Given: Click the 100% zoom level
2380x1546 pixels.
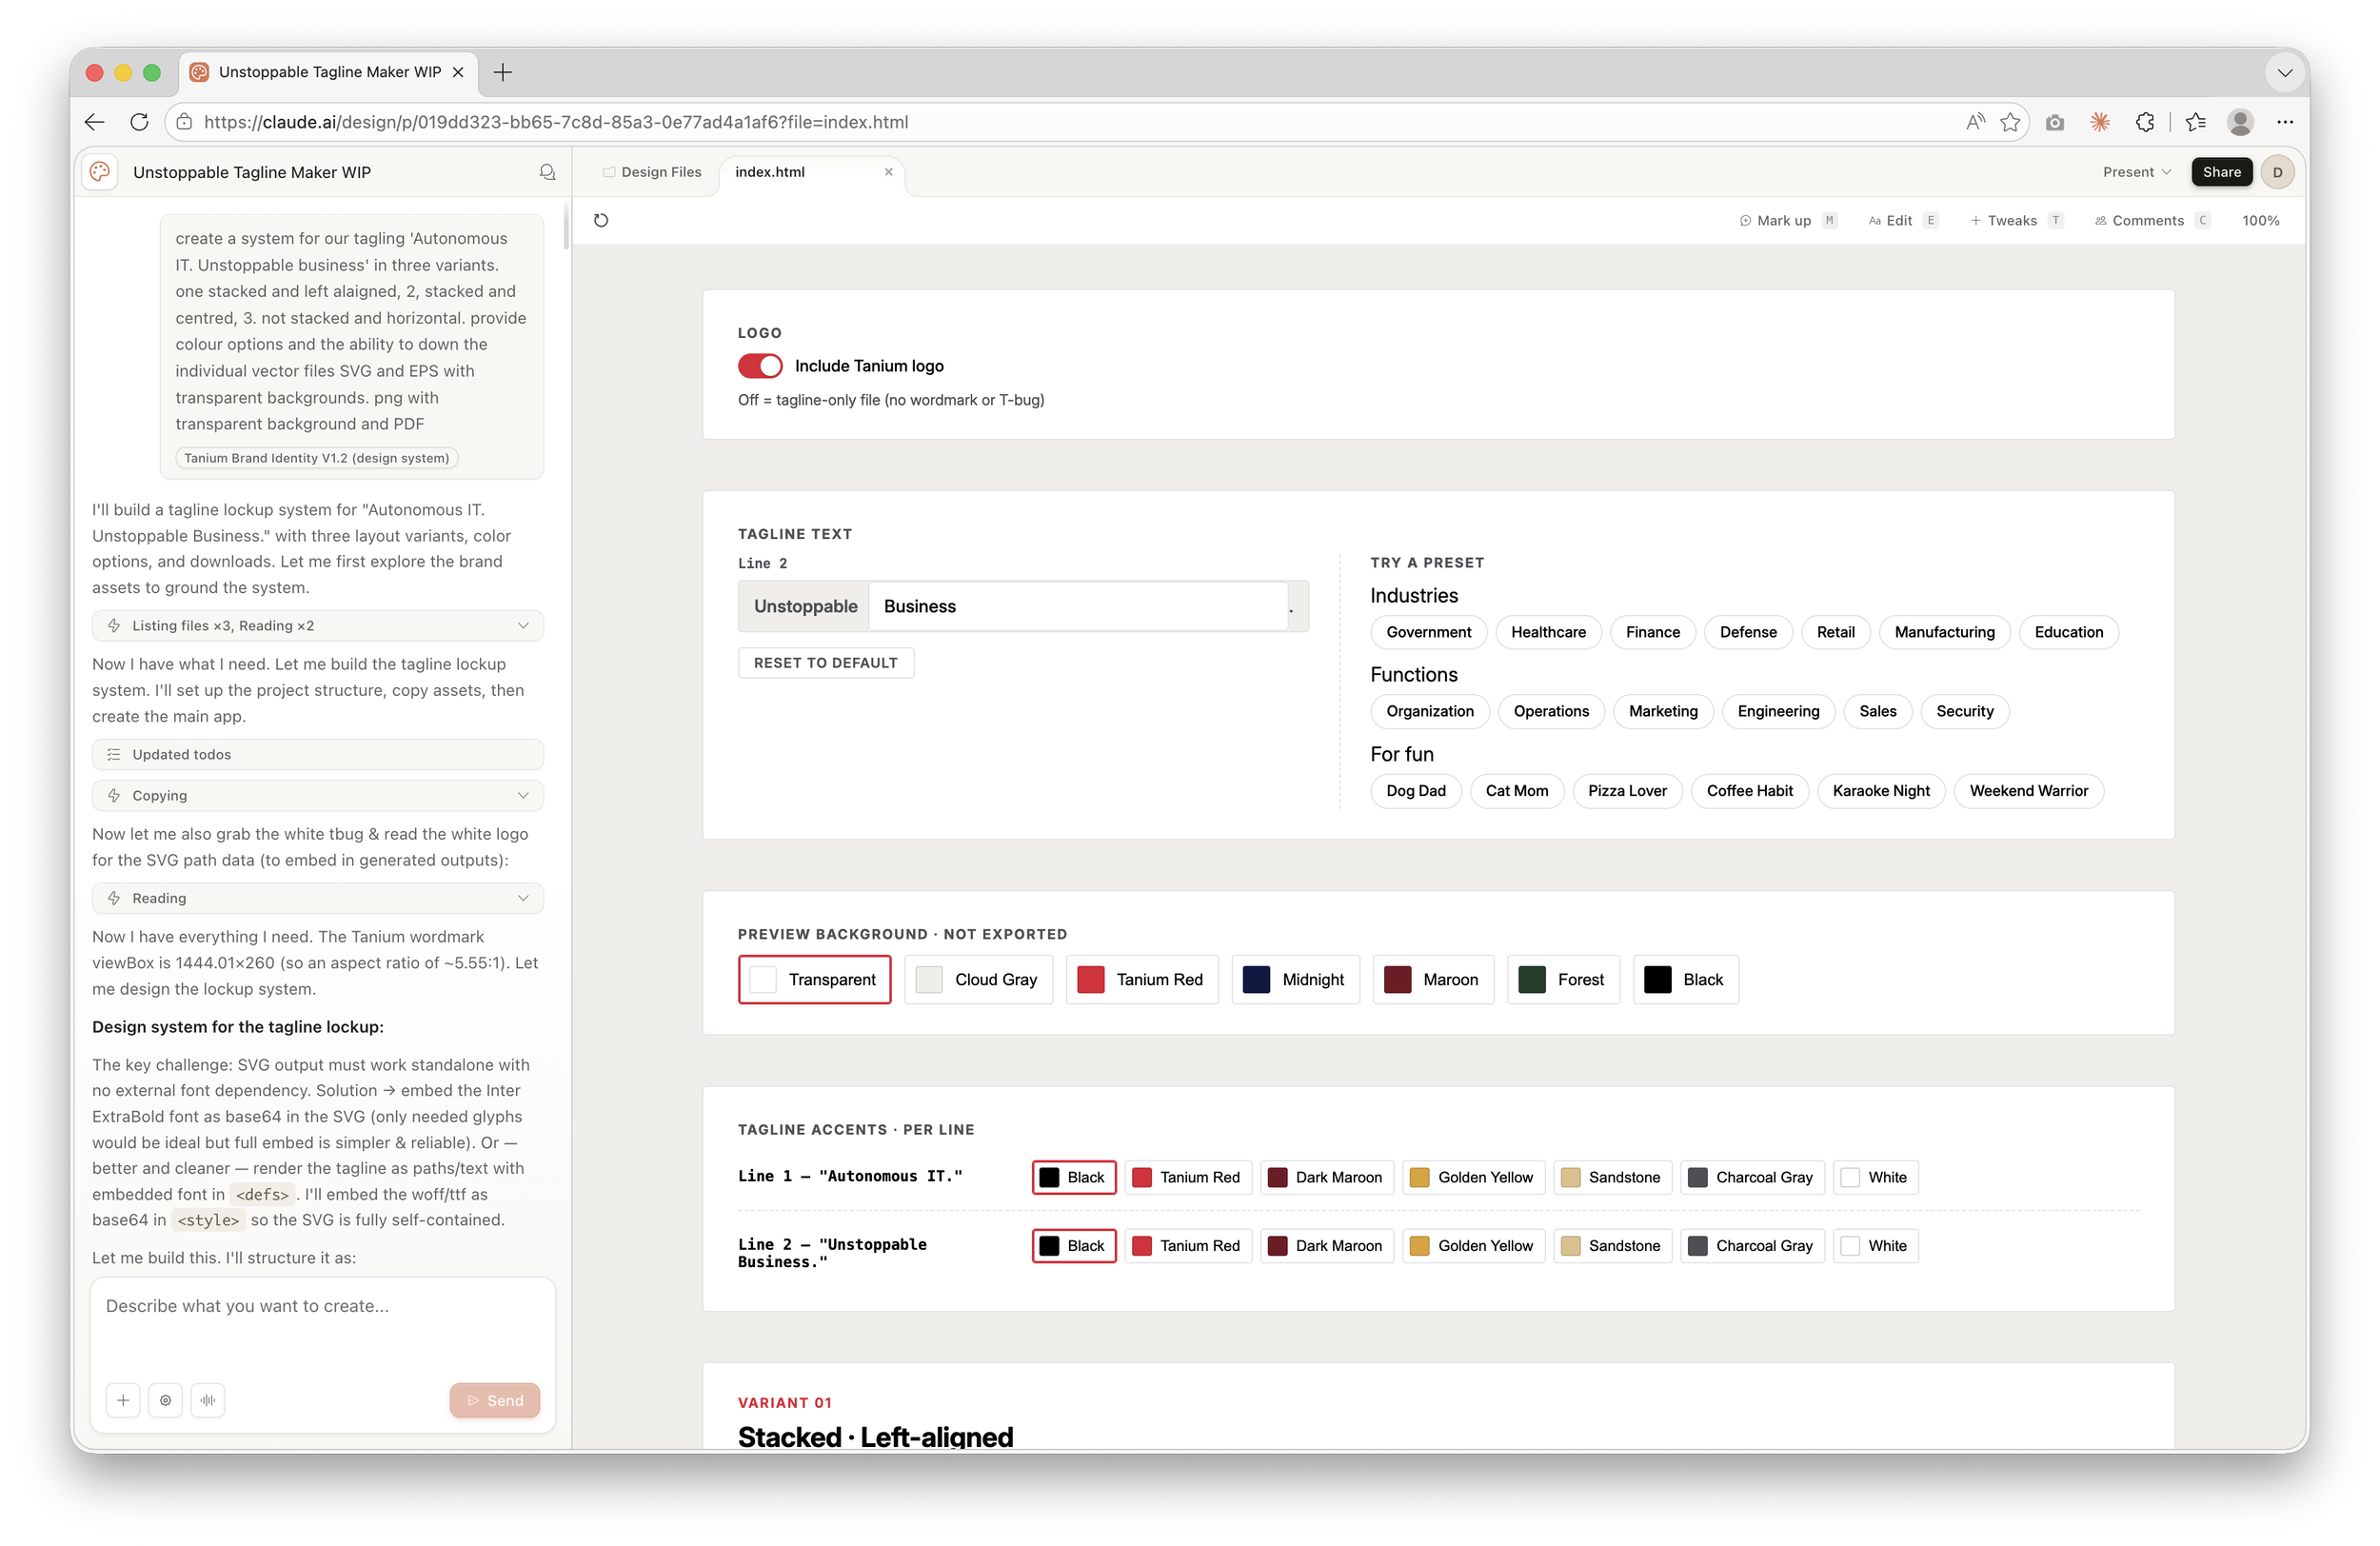Looking at the screenshot, I should click(2260, 220).
